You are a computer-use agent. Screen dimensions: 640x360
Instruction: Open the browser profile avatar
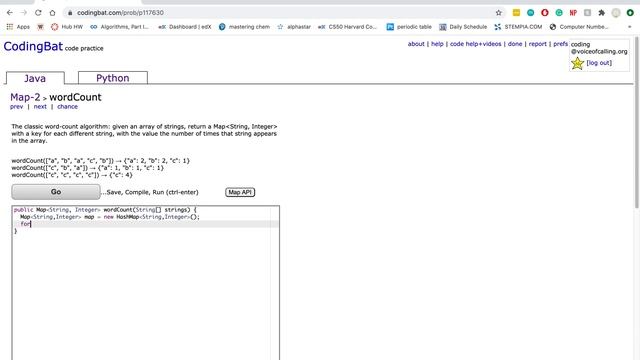pos(616,13)
